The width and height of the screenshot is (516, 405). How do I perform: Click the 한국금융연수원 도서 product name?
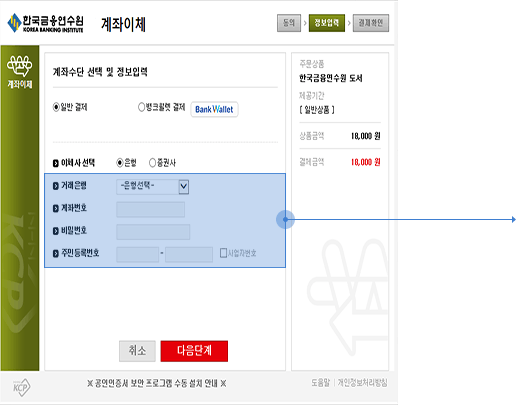click(x=331, y=78)
